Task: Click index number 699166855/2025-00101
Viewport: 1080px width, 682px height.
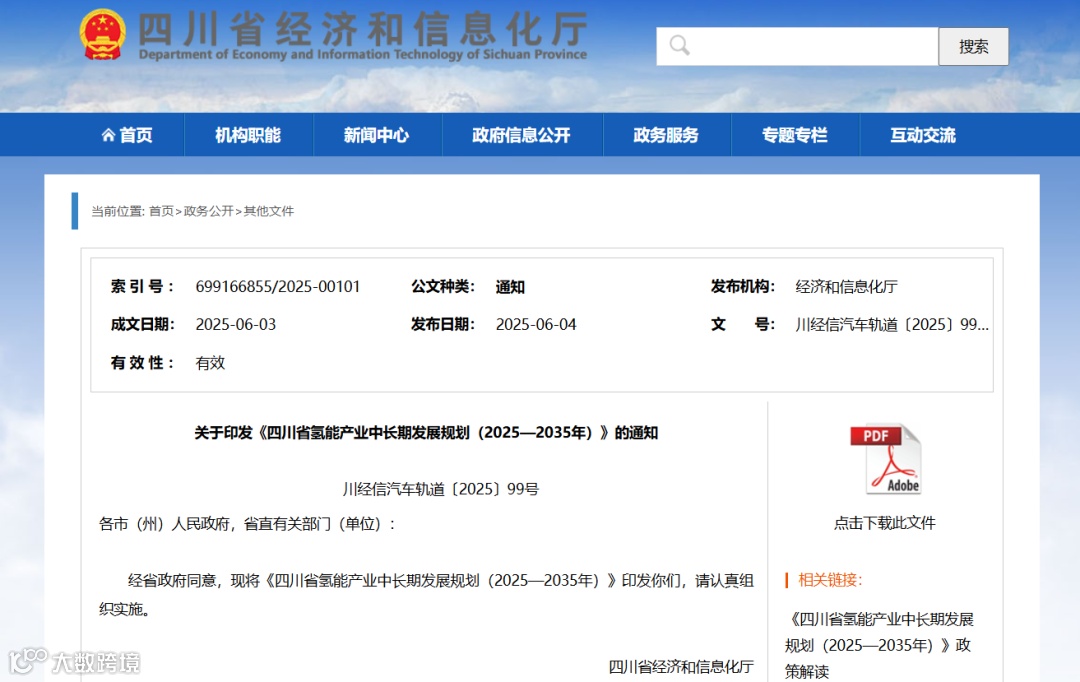Action: pyautogui.click(x=278, y=287)
